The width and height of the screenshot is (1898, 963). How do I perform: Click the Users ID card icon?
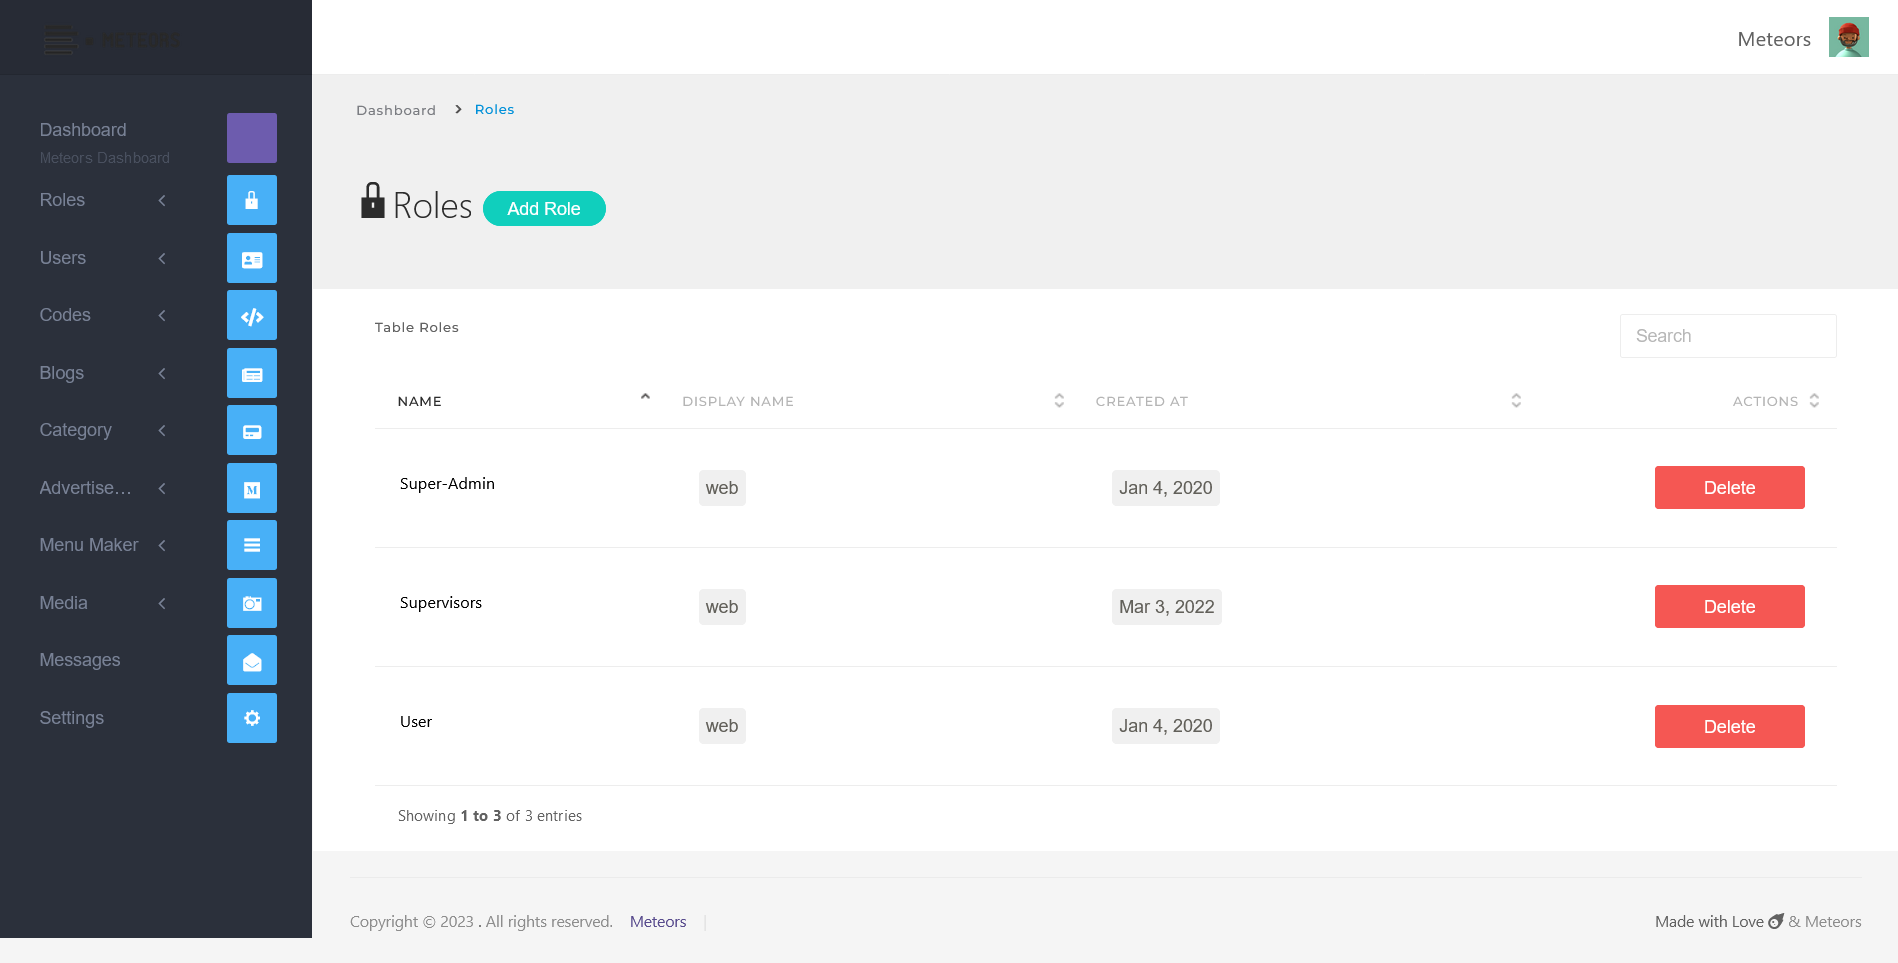click(x=252, y=258)
